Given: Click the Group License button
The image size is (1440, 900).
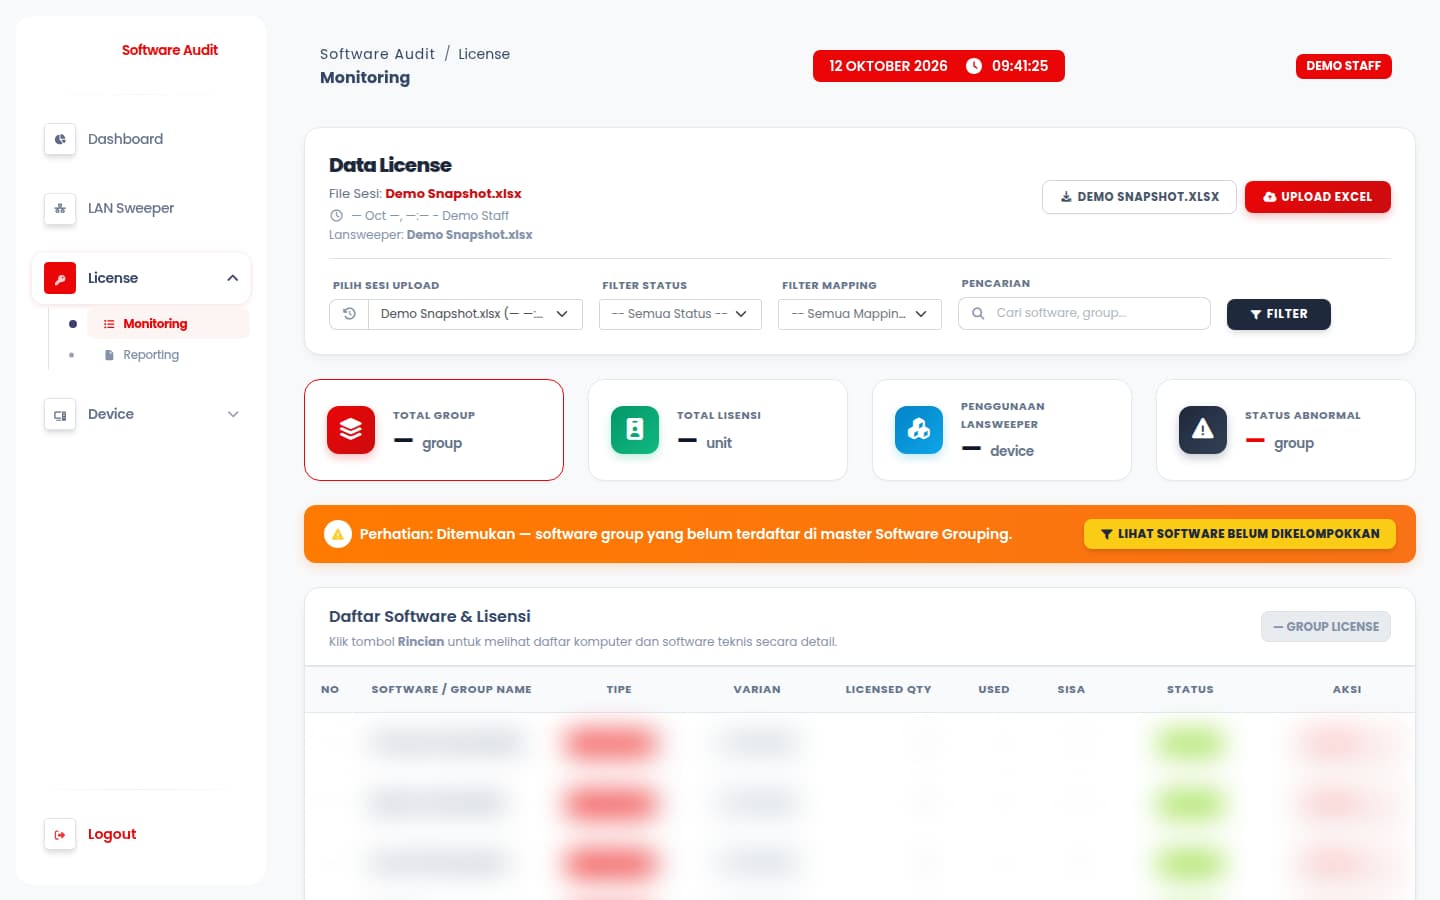Looking at the screenshot, I should [x=1326, y=627].
